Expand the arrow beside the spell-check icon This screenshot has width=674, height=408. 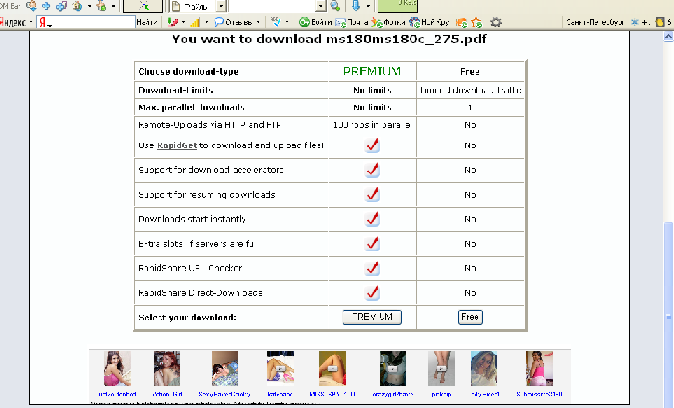coord(287,22)
